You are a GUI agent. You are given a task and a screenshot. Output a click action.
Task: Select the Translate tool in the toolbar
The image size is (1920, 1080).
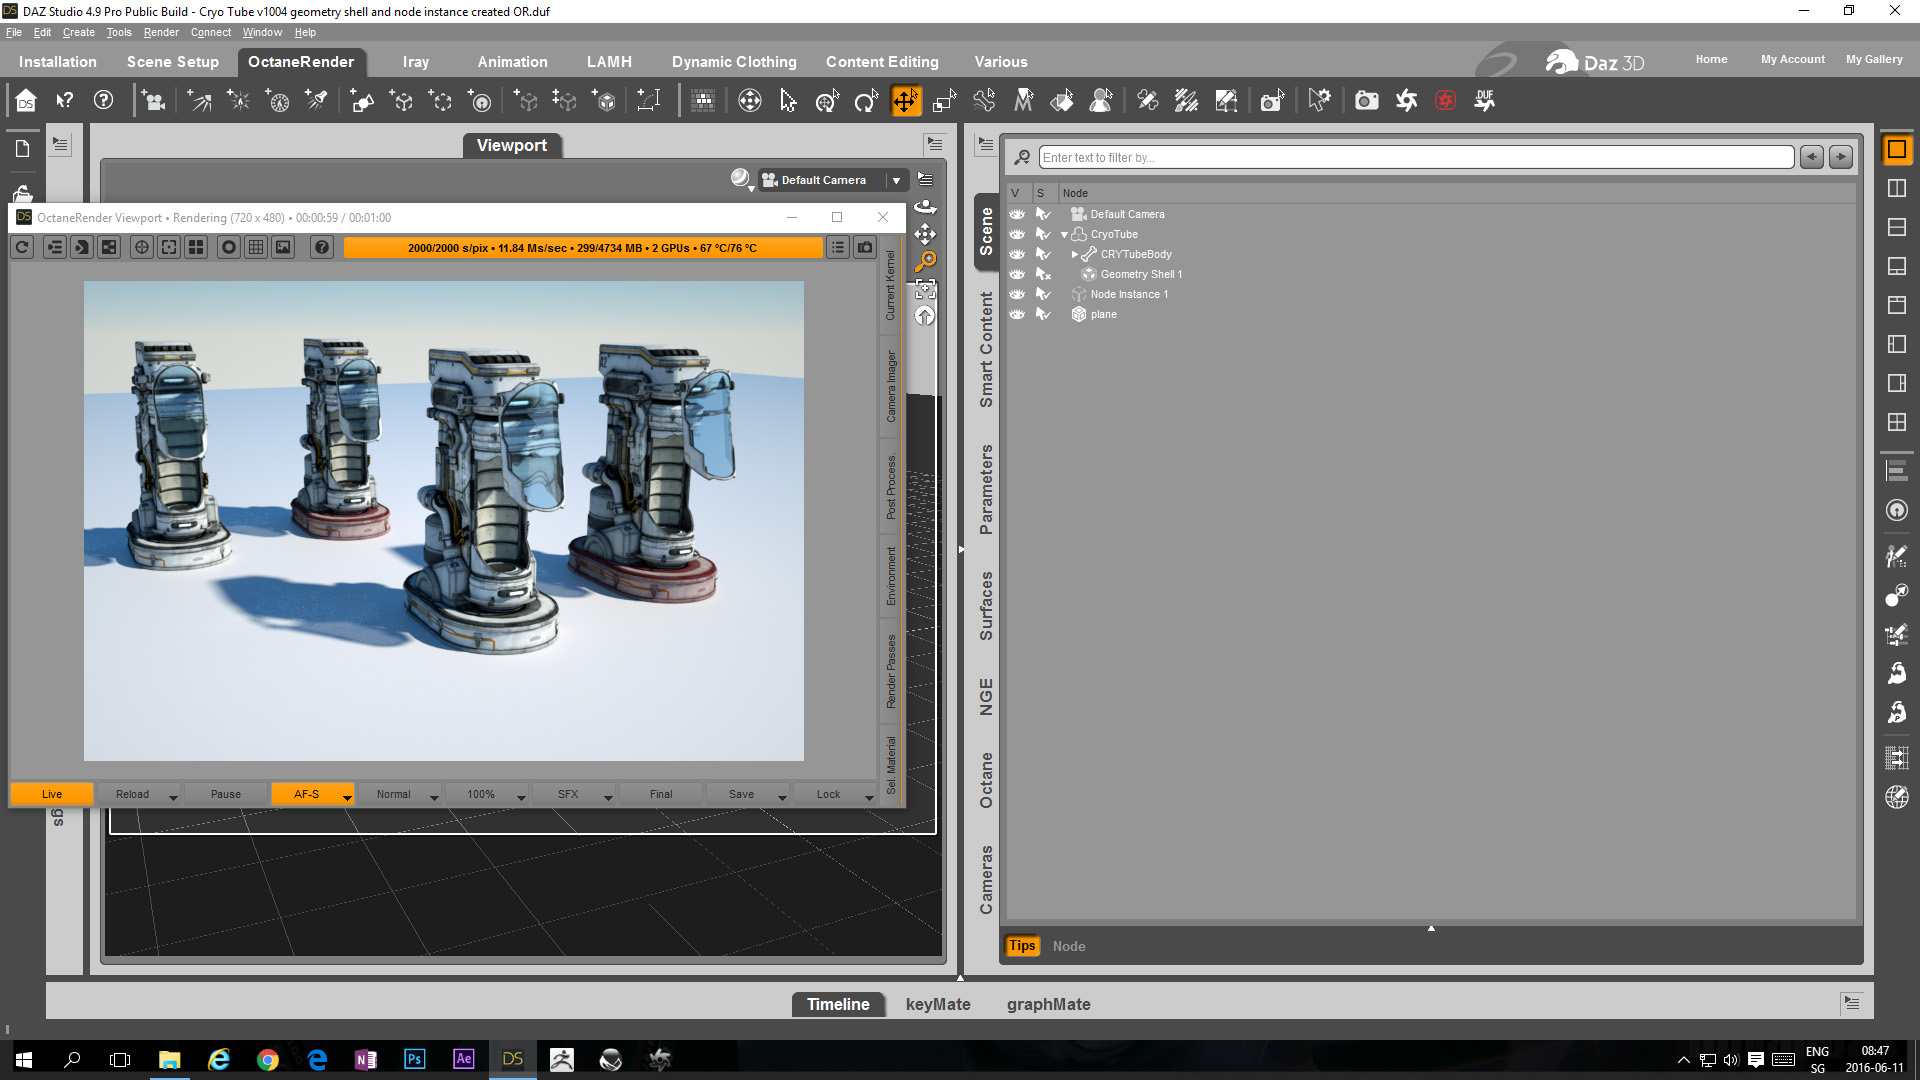905,101
